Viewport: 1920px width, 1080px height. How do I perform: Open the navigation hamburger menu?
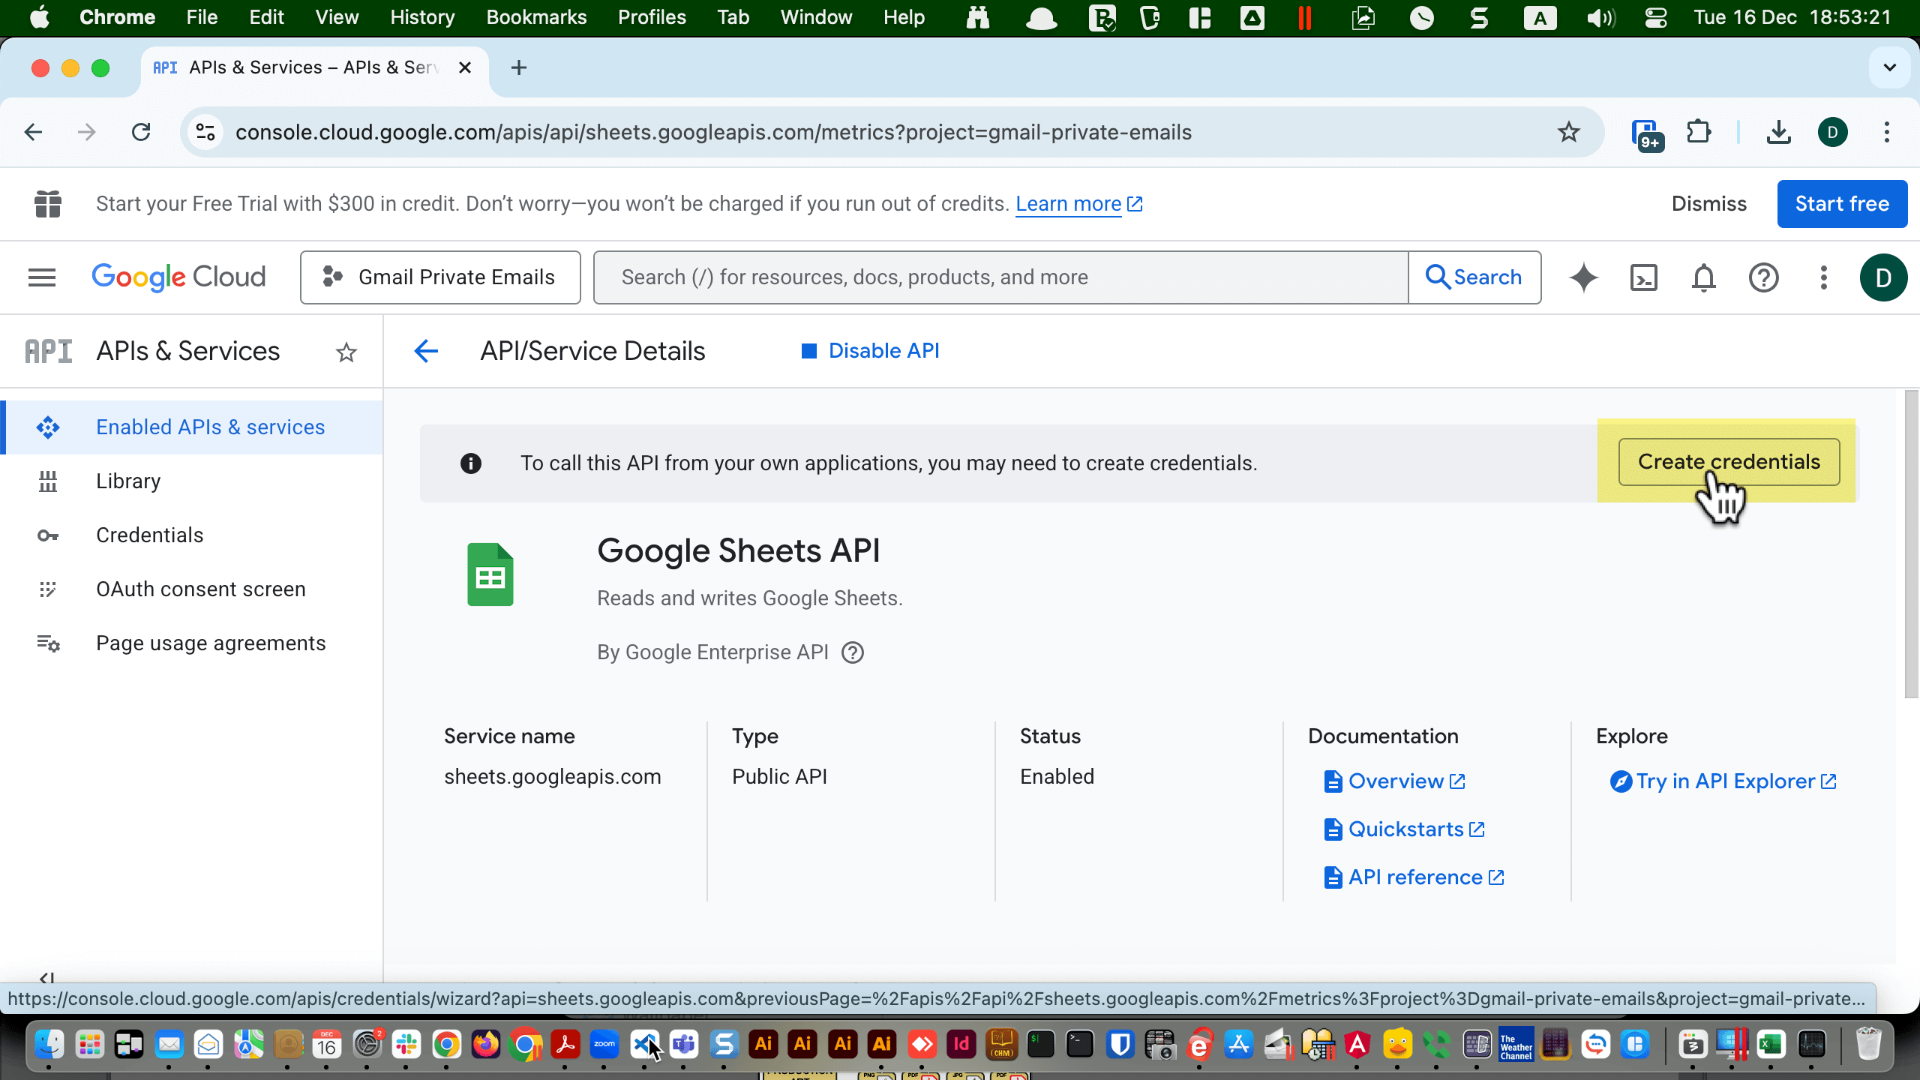tap(41, 277)
